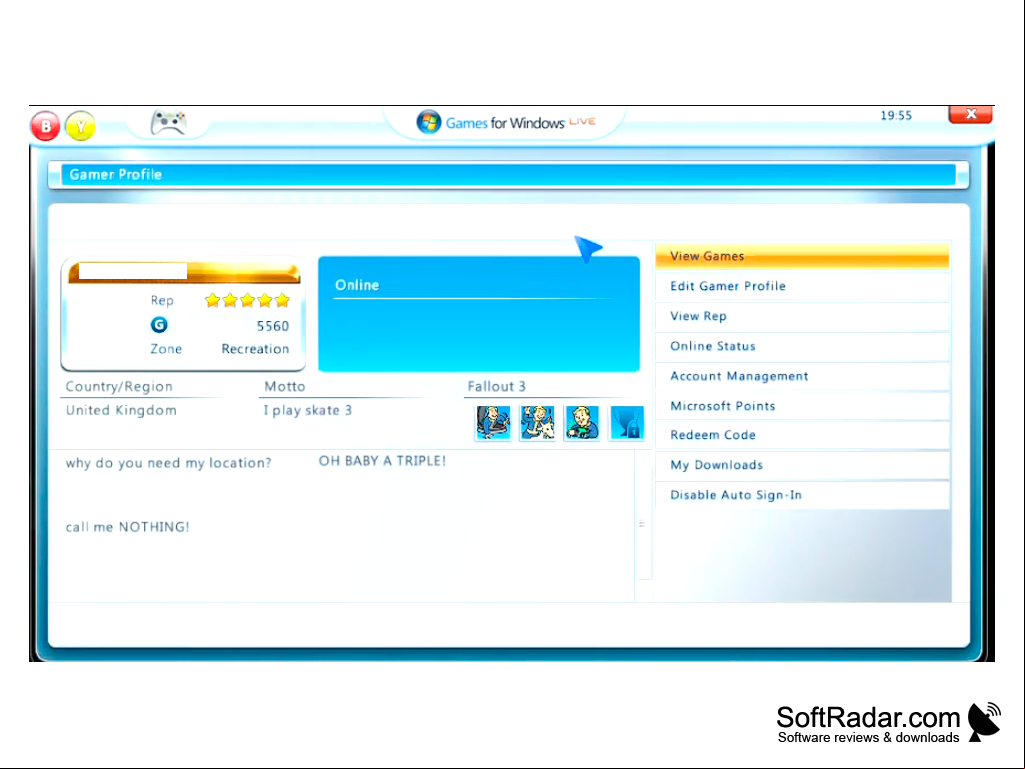The height and width of the screenshot is (769, 1025).
Task: Click the United Kingdom country value
Action: click(x=121, y=411)
